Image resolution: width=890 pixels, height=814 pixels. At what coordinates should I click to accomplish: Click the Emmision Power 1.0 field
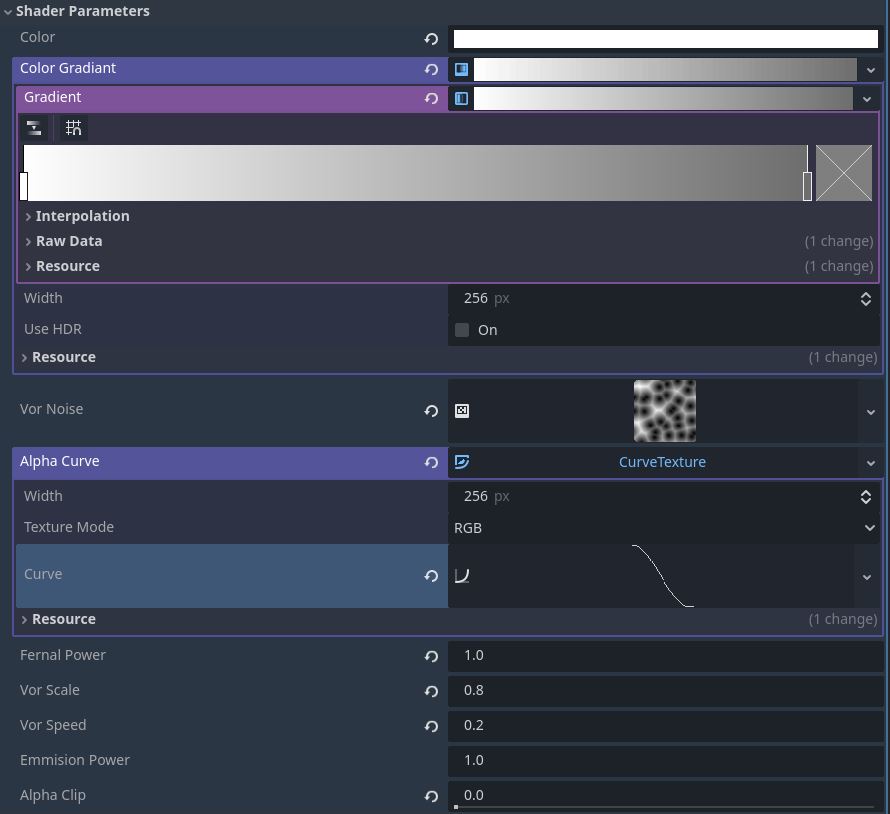(x=665, y=761)
